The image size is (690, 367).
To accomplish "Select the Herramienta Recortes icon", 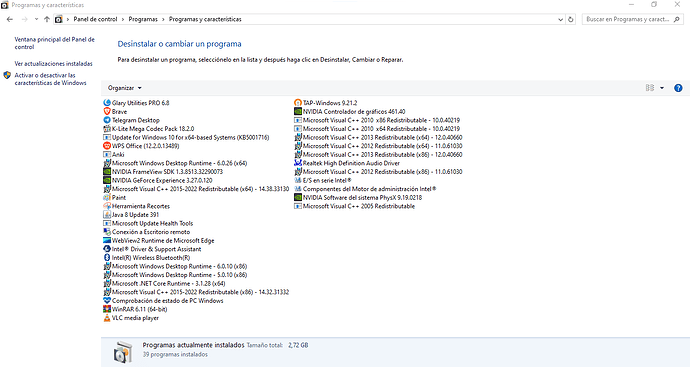I will (x=106, y=206).
